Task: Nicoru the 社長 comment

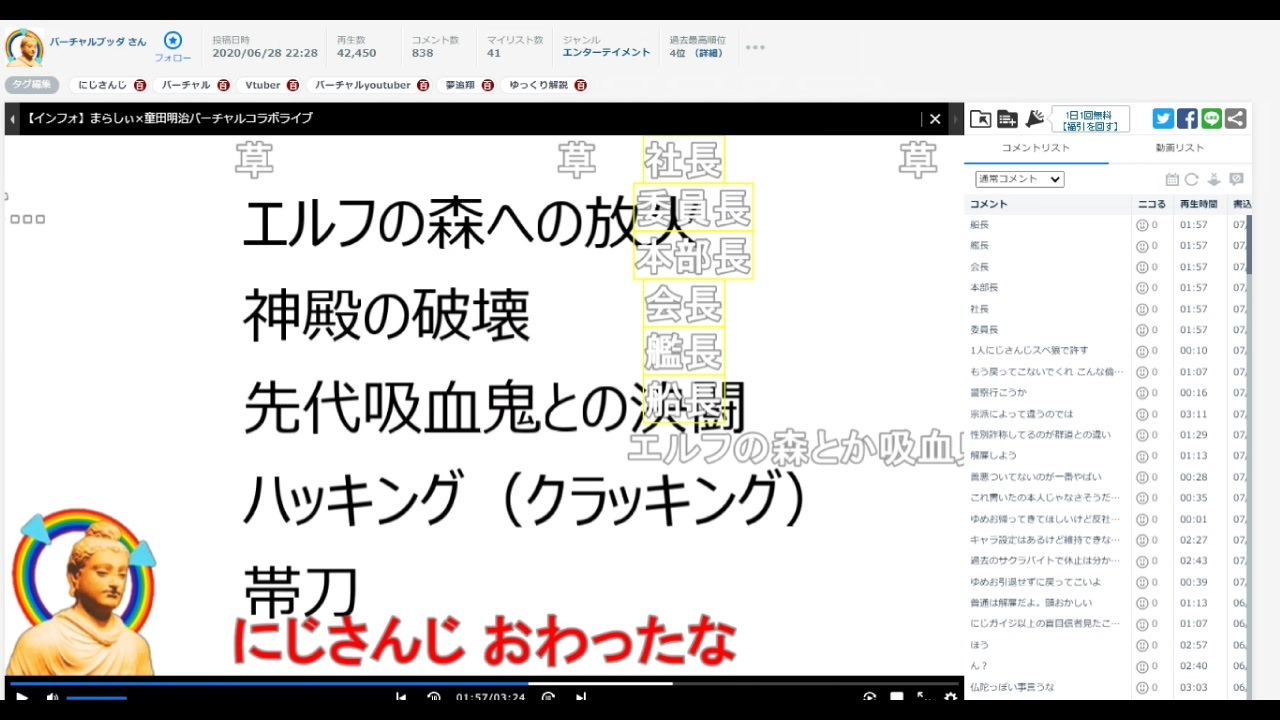Action: (1142, 309)
